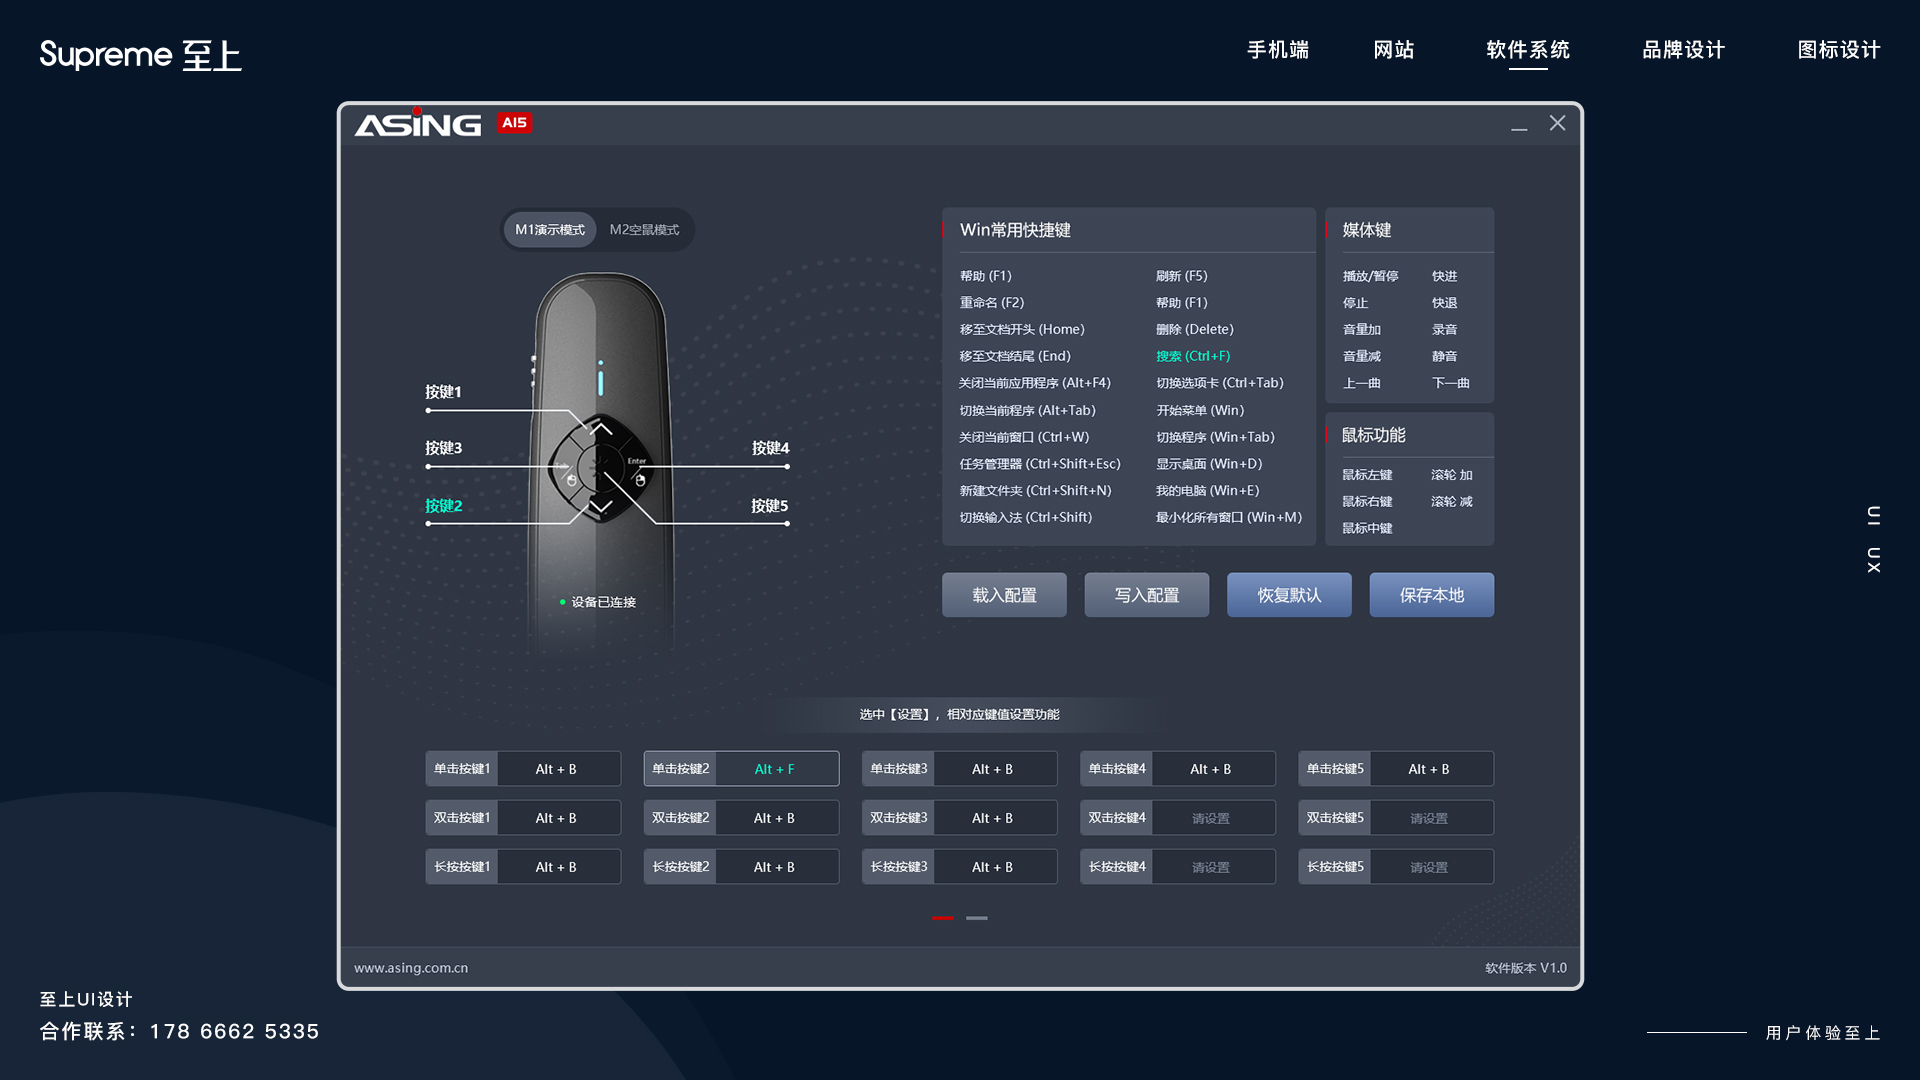Open 网站 in top navigation
The width and height of the screenshot is (1920, 1080).
click(x=1394, y=50)
